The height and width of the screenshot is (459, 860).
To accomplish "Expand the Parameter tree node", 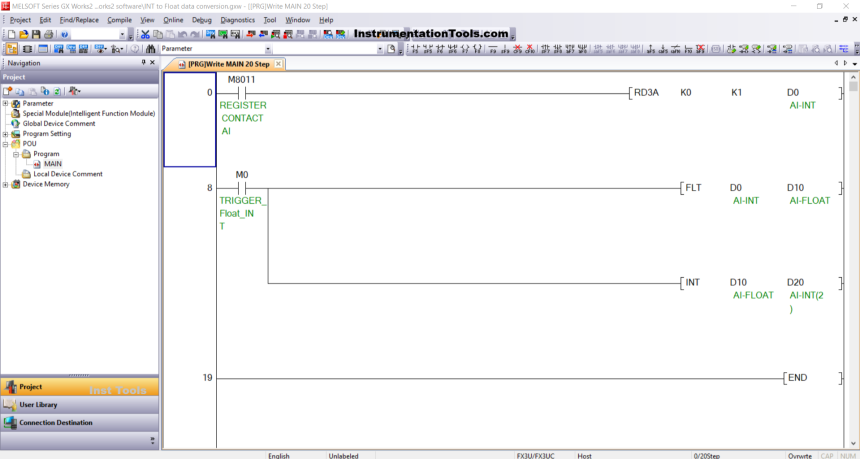I will click(x=6, y=103).
